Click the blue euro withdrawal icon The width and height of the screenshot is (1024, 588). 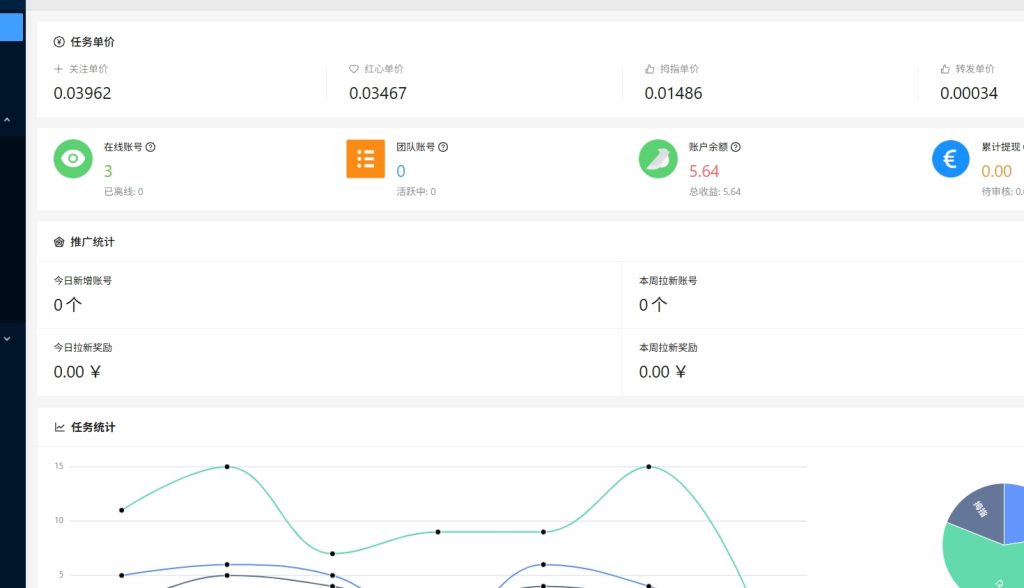(950, 159)
